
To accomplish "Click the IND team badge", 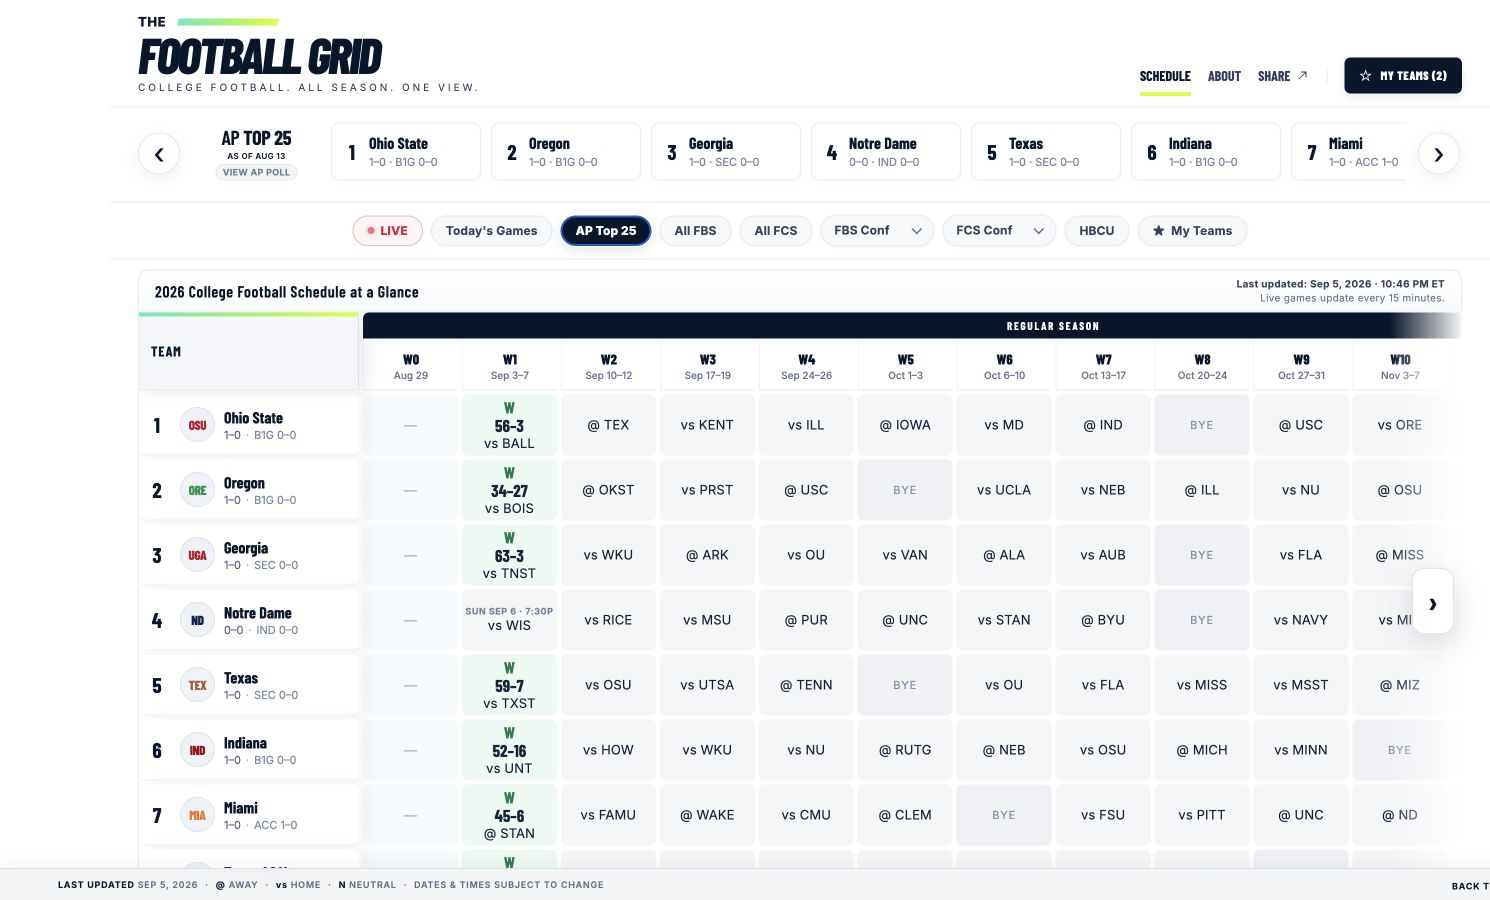I will [x=198, y=750].
